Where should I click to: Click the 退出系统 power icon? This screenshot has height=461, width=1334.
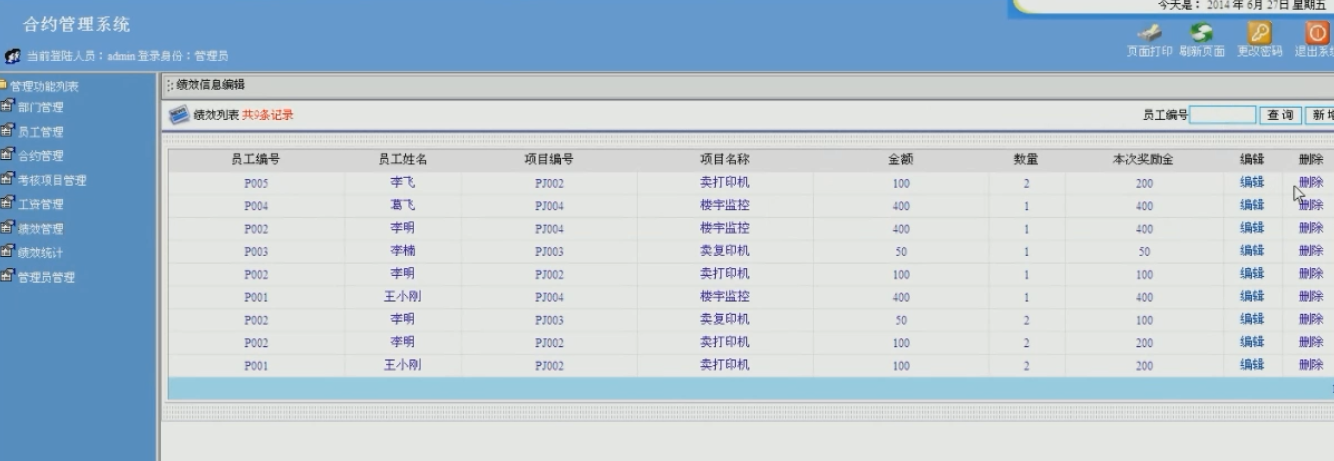(x=1317, y=32)
